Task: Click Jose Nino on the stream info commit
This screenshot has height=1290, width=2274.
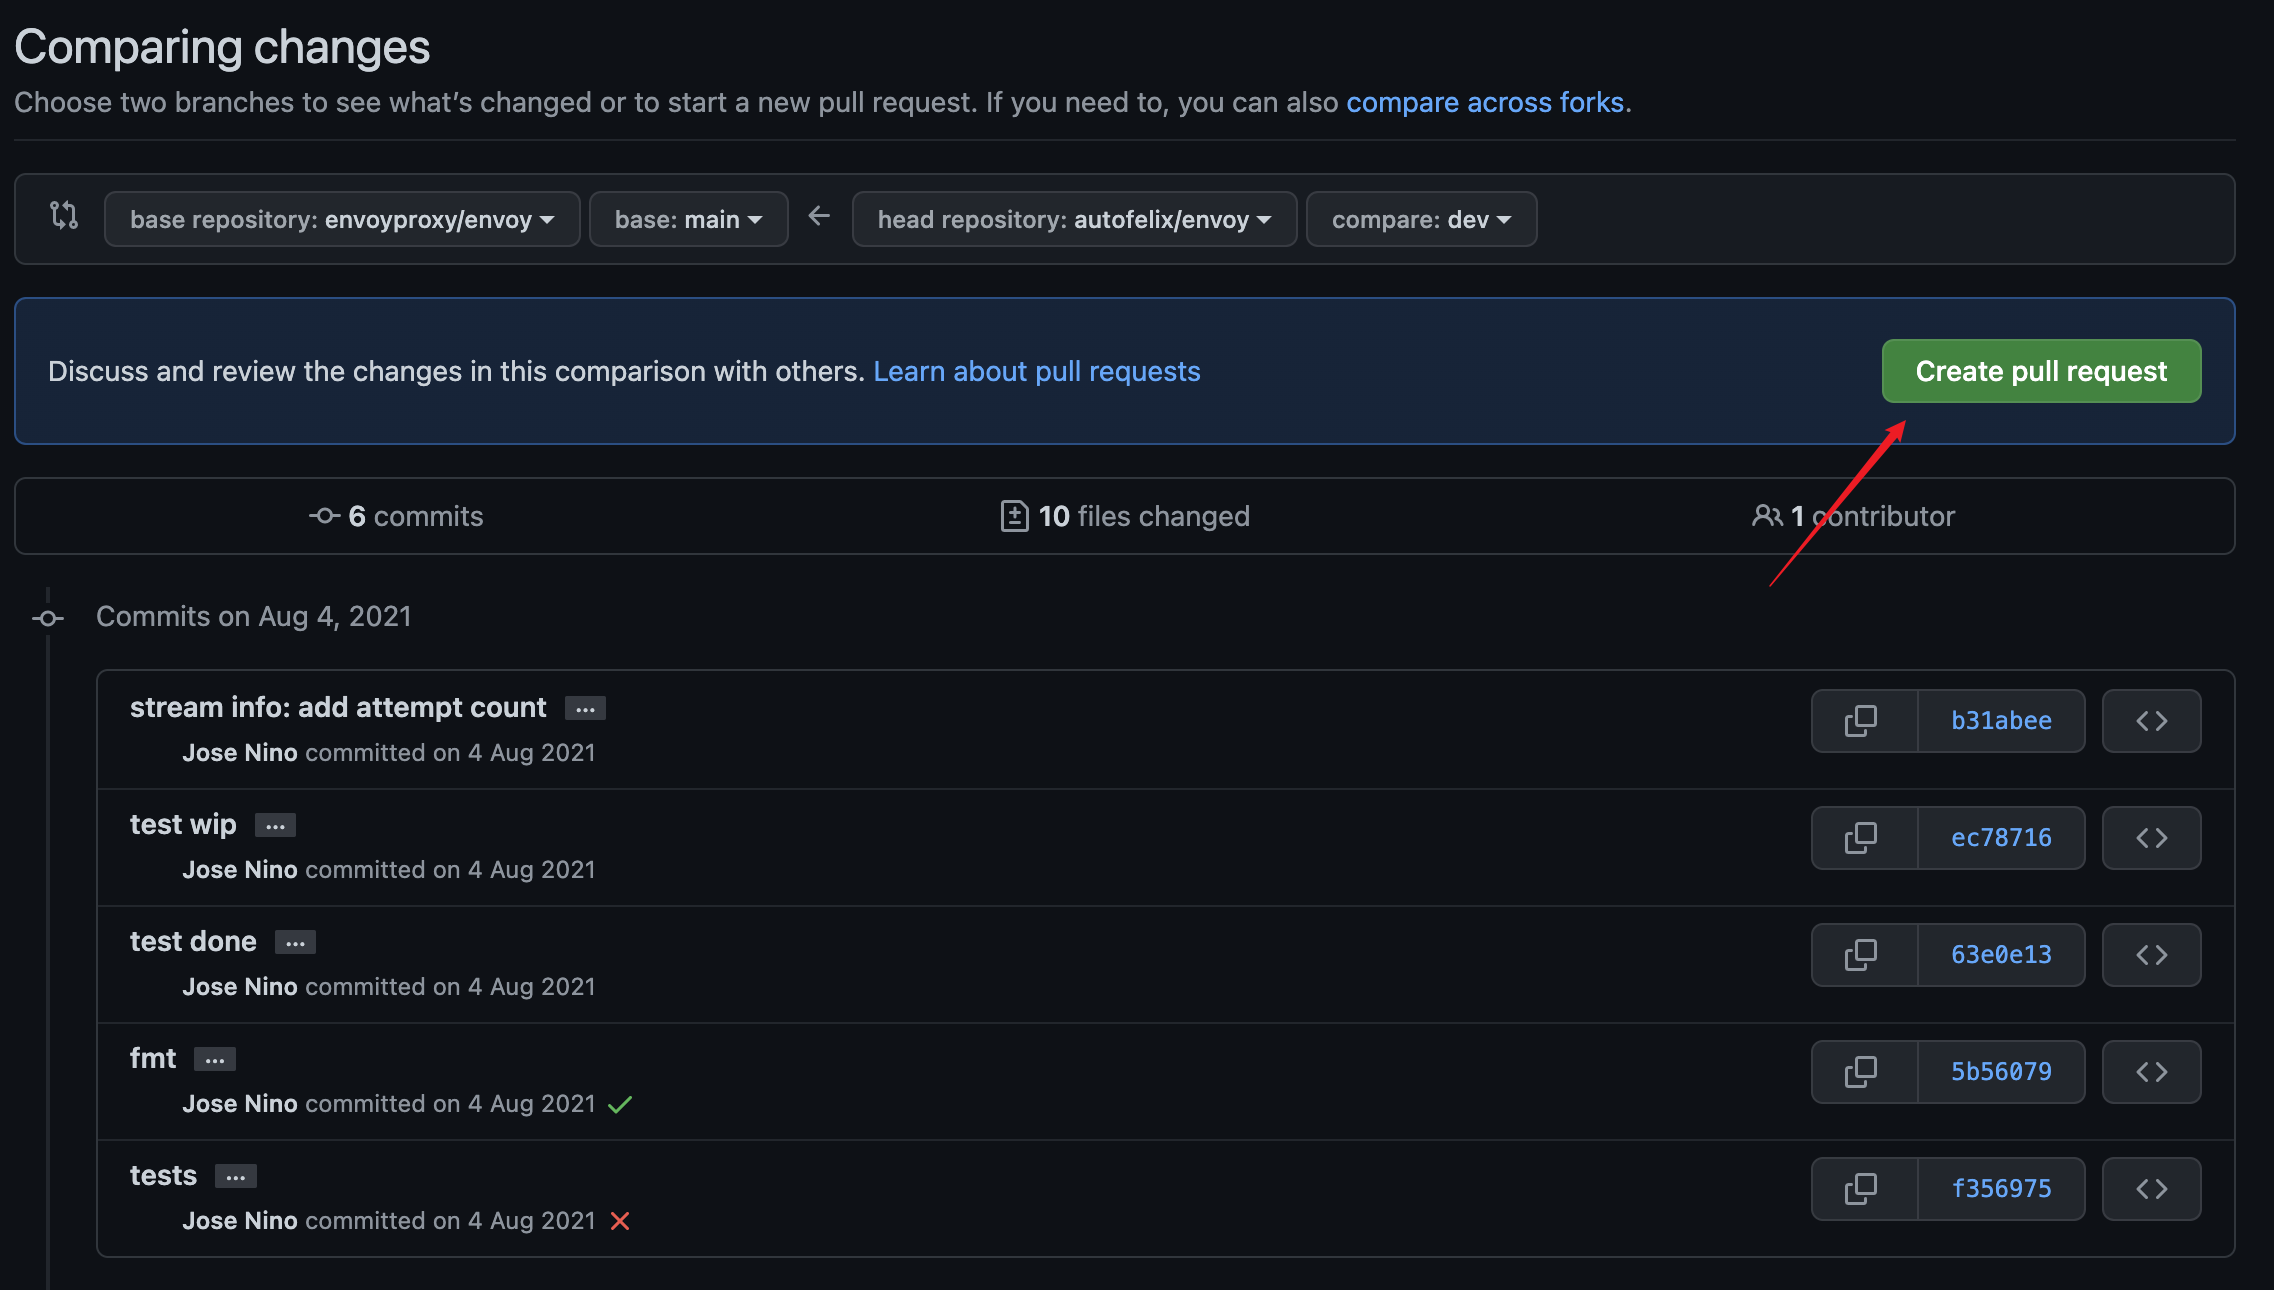Action: [x=240, y=753]
